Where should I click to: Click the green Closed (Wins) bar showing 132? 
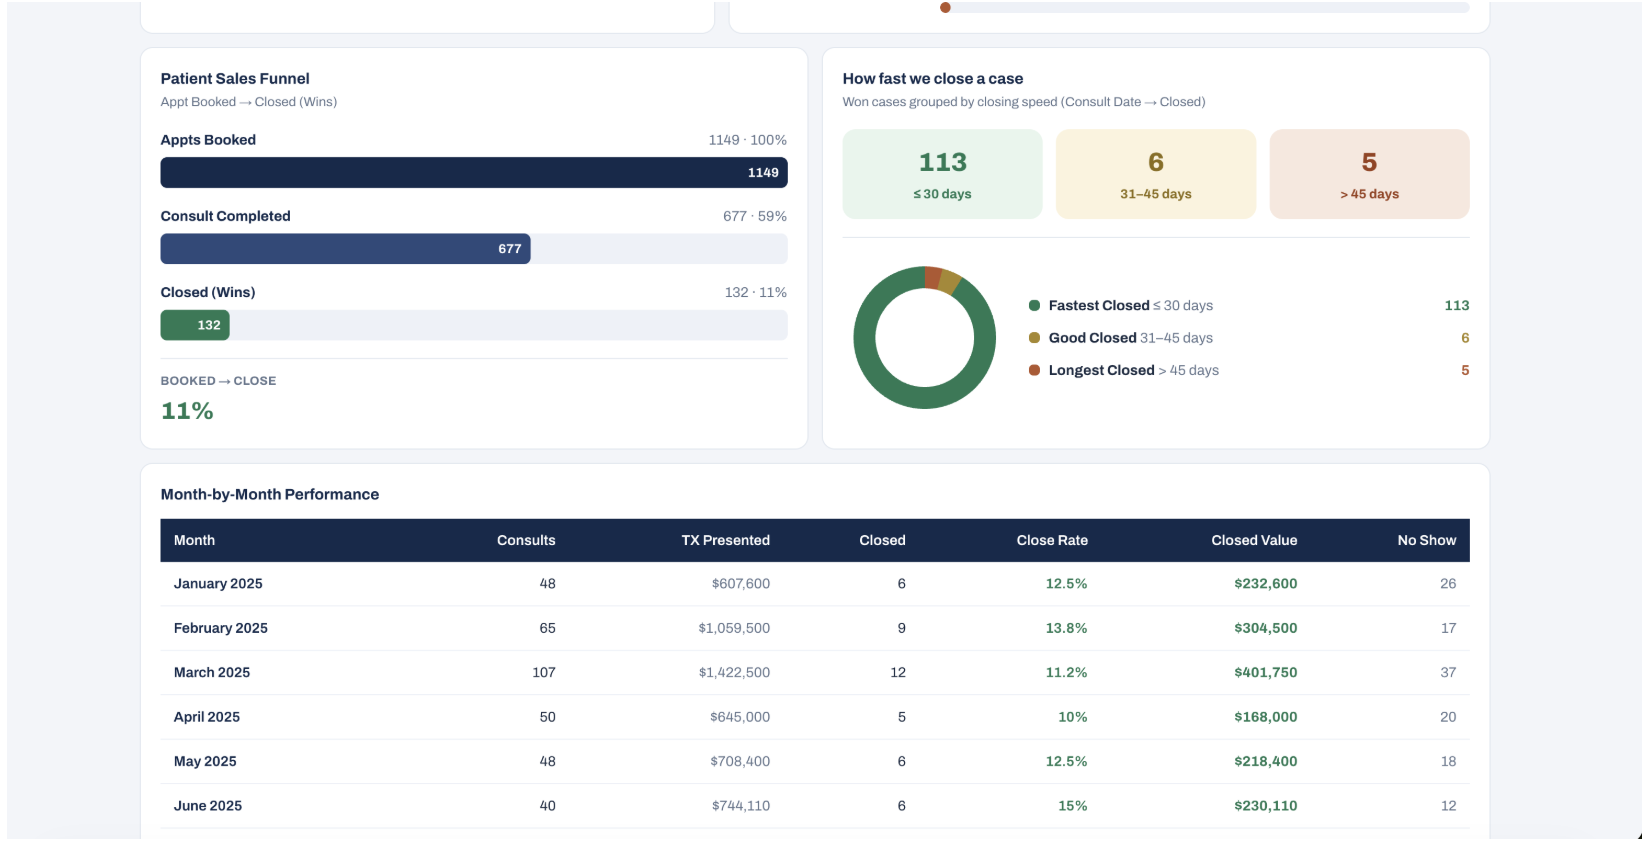click(195, 325)
